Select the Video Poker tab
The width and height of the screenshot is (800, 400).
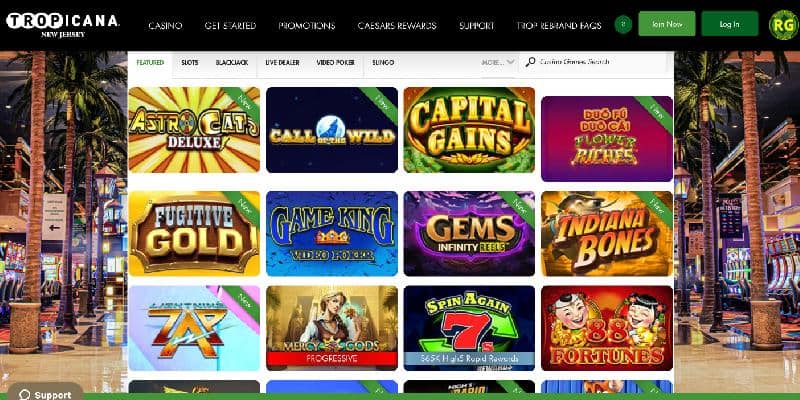coord(335,62)
